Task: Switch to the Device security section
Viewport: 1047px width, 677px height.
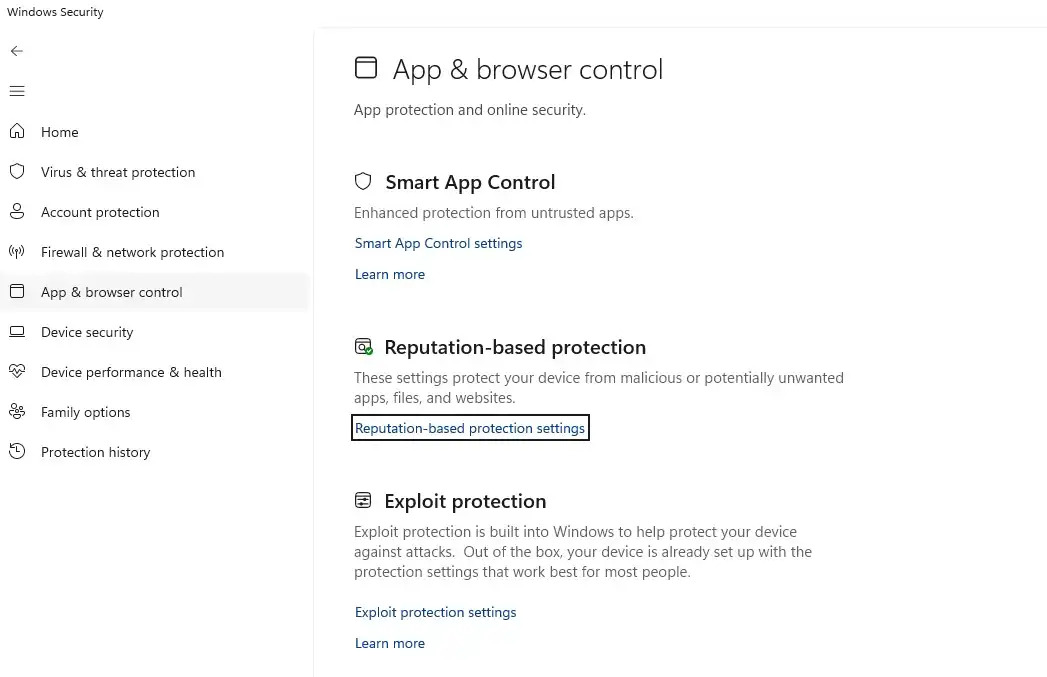Action: [x=86, y=331]
